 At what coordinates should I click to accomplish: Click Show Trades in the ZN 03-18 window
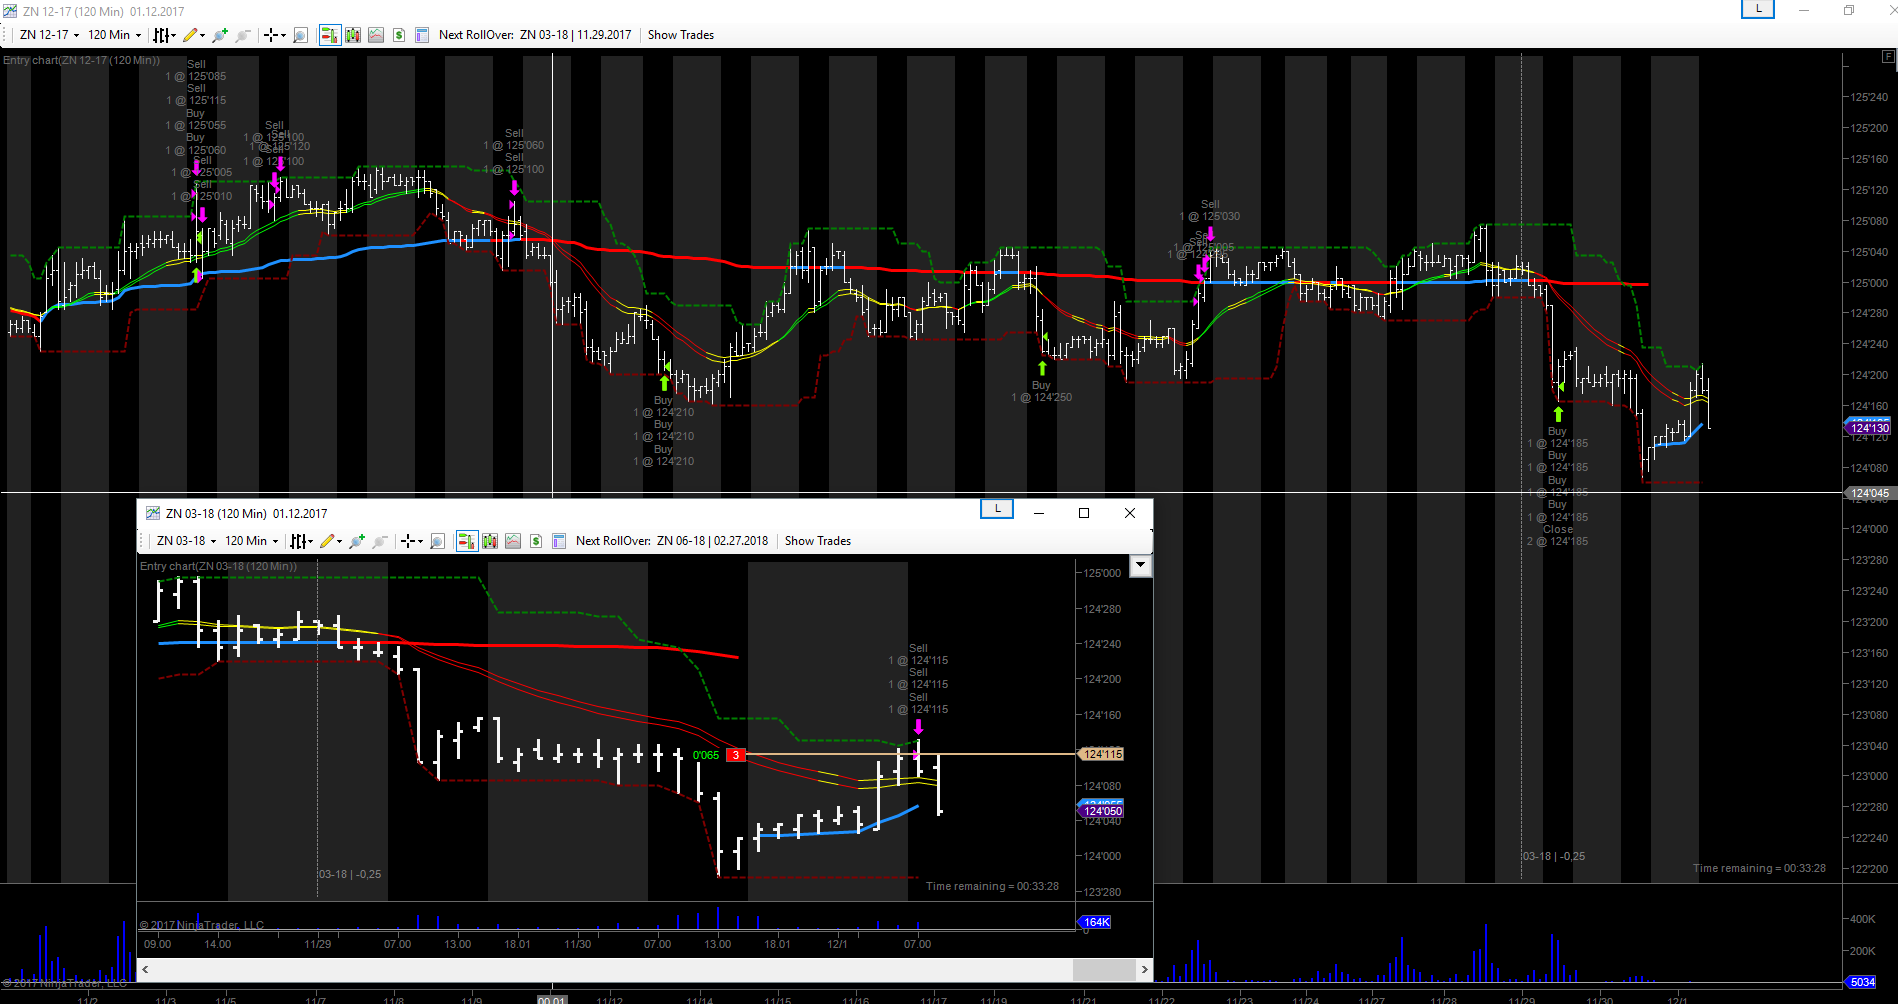click(x=818, y=541)
